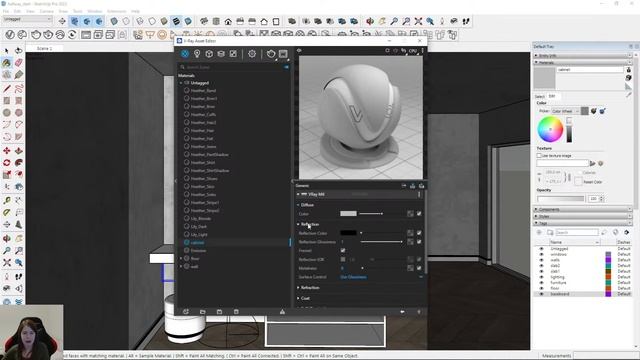Viewport: 640px width, 360px height.
Task: Toggle Metalness texture enable checkbox
Action: coord(419,268)
